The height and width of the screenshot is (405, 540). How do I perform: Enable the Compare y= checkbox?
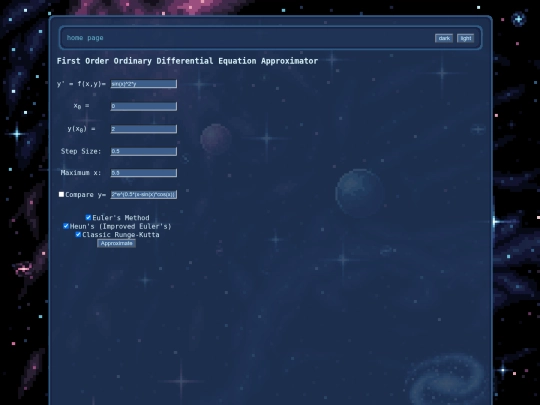tap(61, 194)
